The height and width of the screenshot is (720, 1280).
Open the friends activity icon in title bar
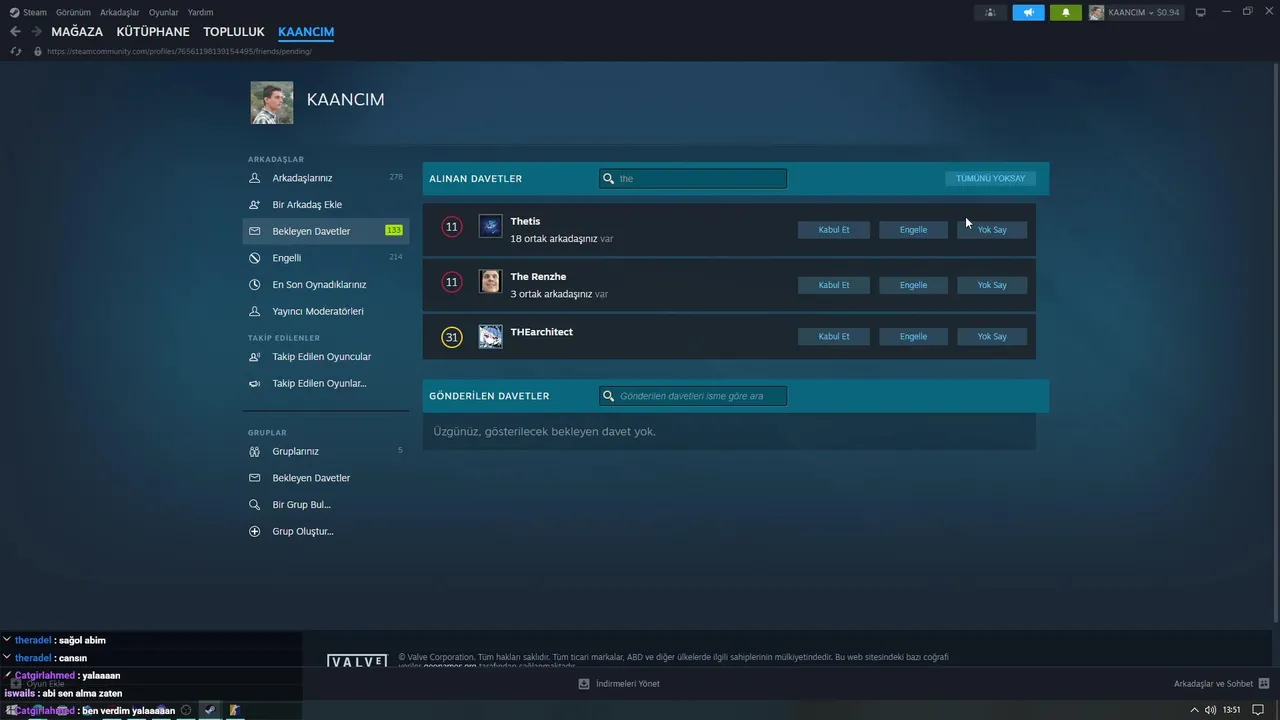pyautogui.click(x=990, y=12)
